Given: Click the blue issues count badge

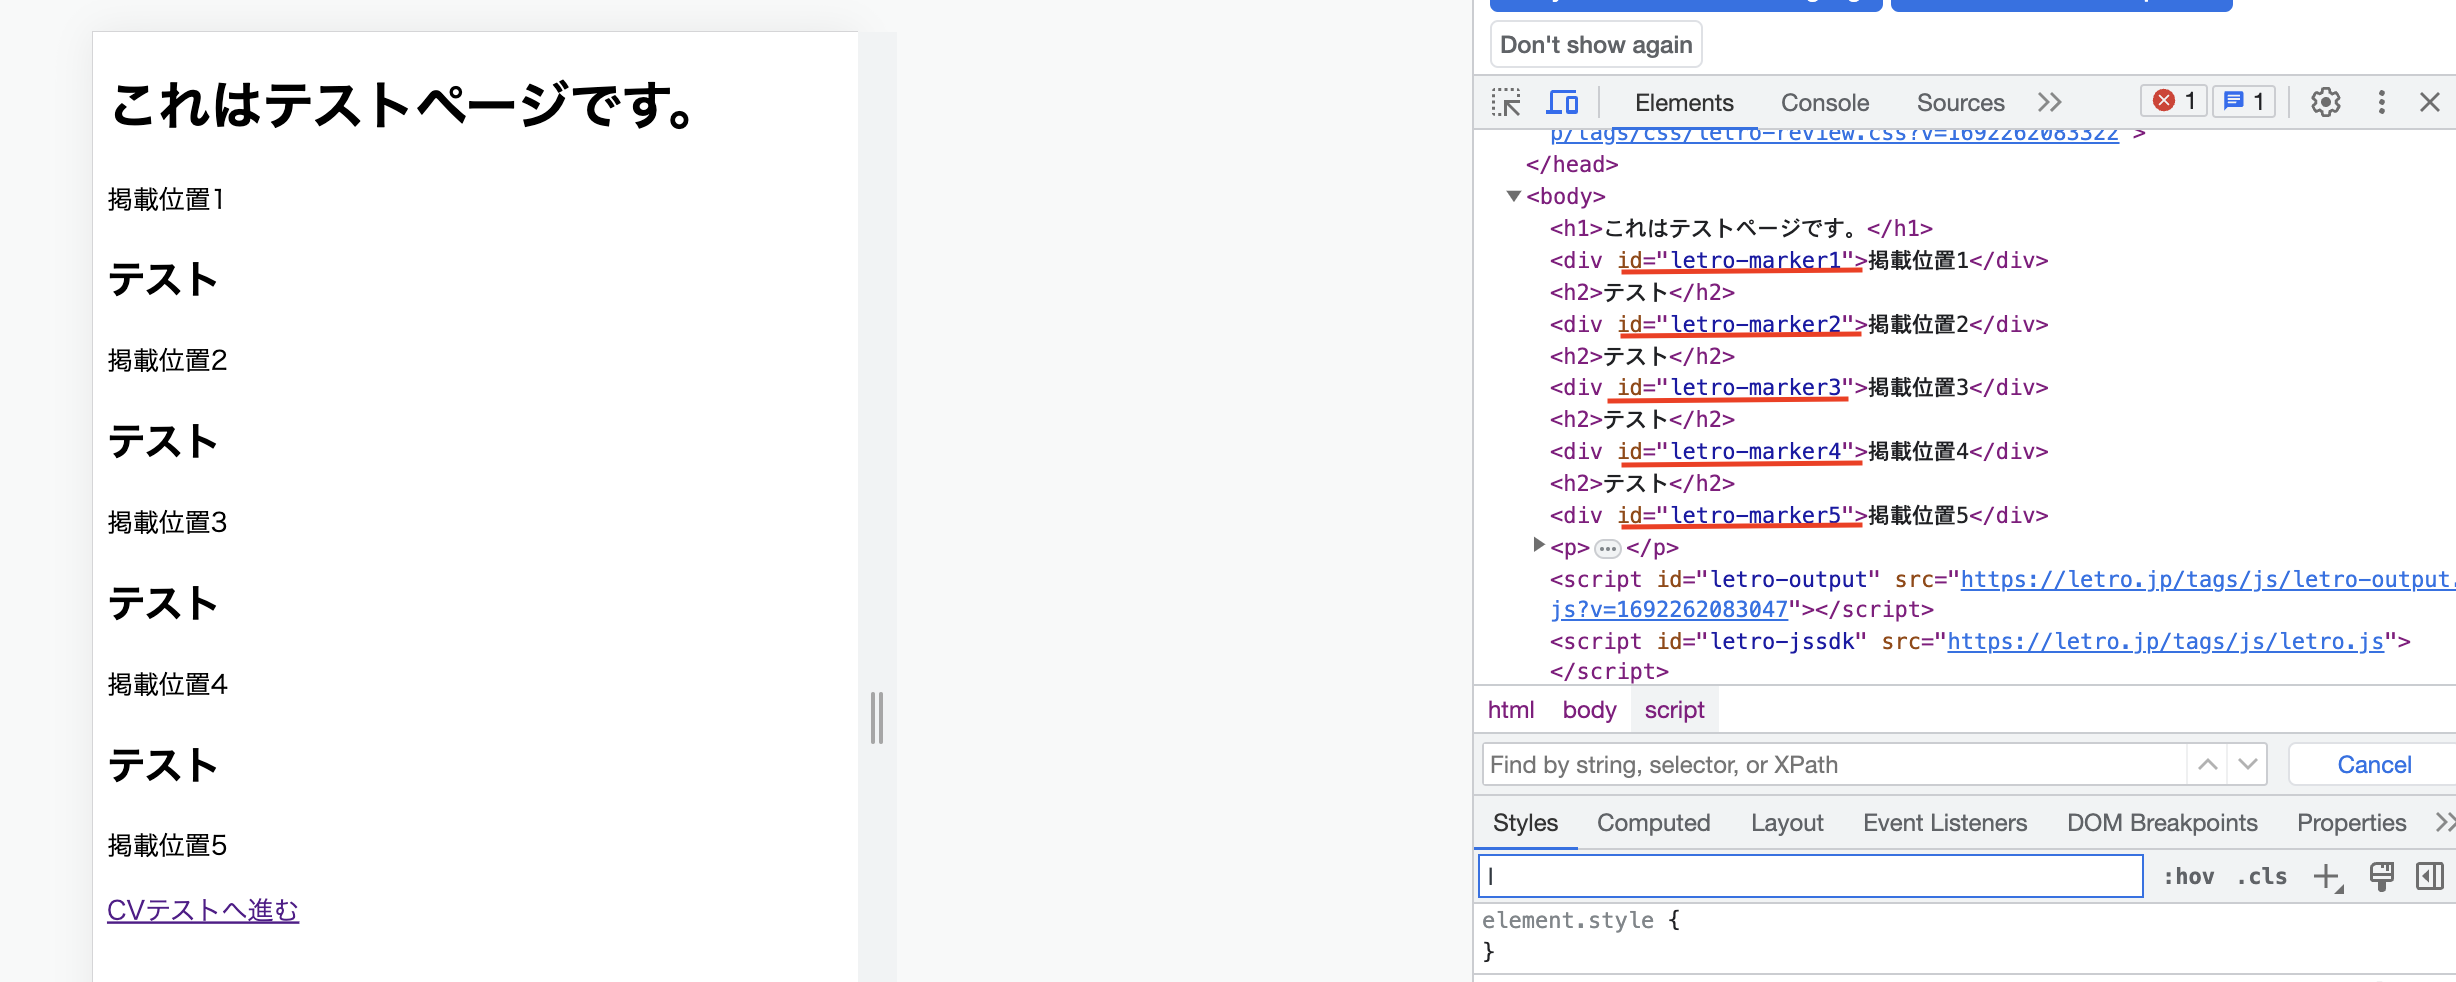Looking at the screenshot, I should click(x=2244, y=101).
